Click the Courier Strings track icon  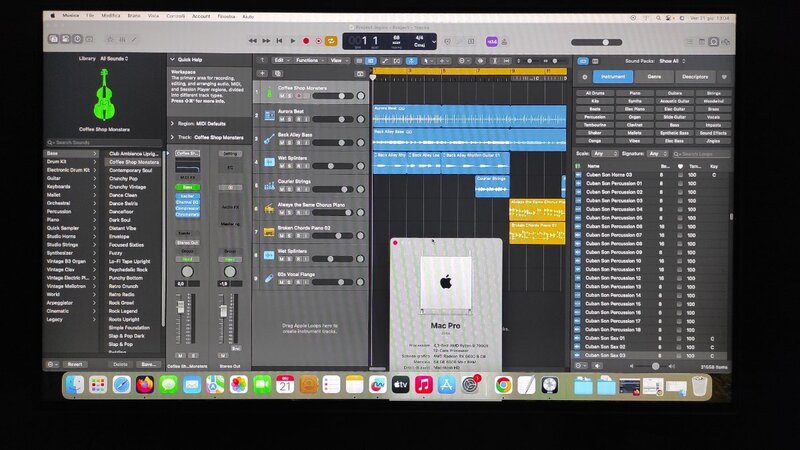(269, 185)
